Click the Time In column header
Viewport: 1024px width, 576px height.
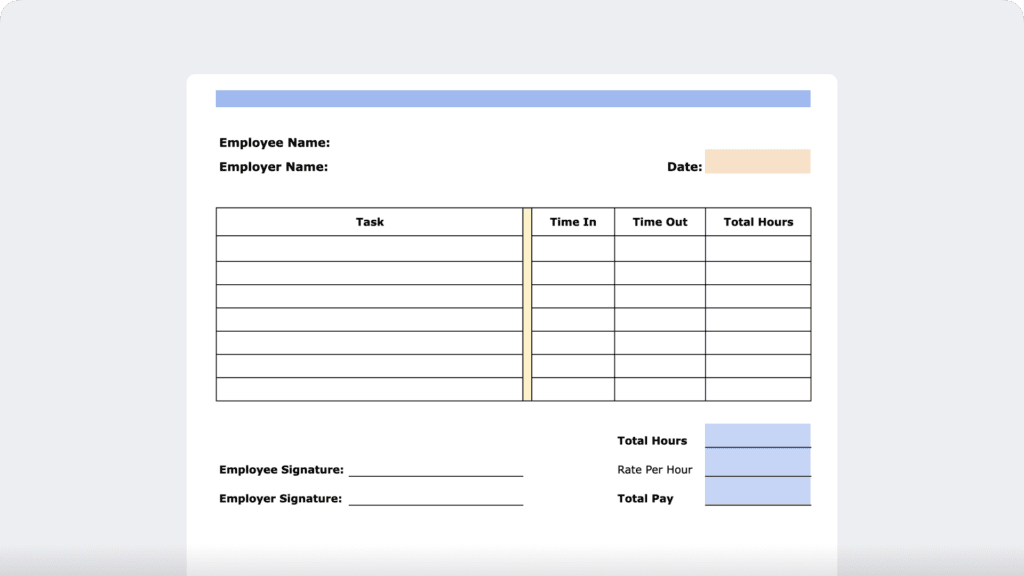click(573, 221)
